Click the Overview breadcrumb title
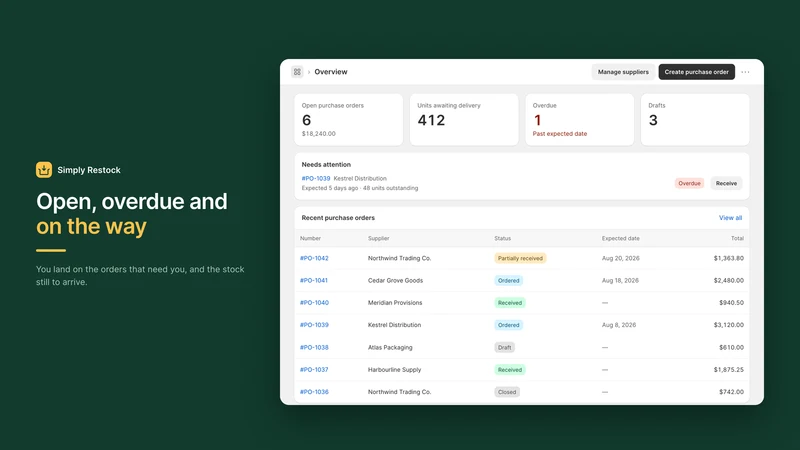 click(x=331, y=72)
